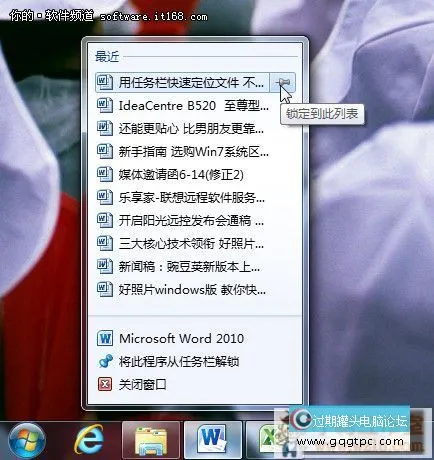Click the Excel taskbar button
Screen dimensions: 434x460
pyautogui.click(x=267, y=440)
